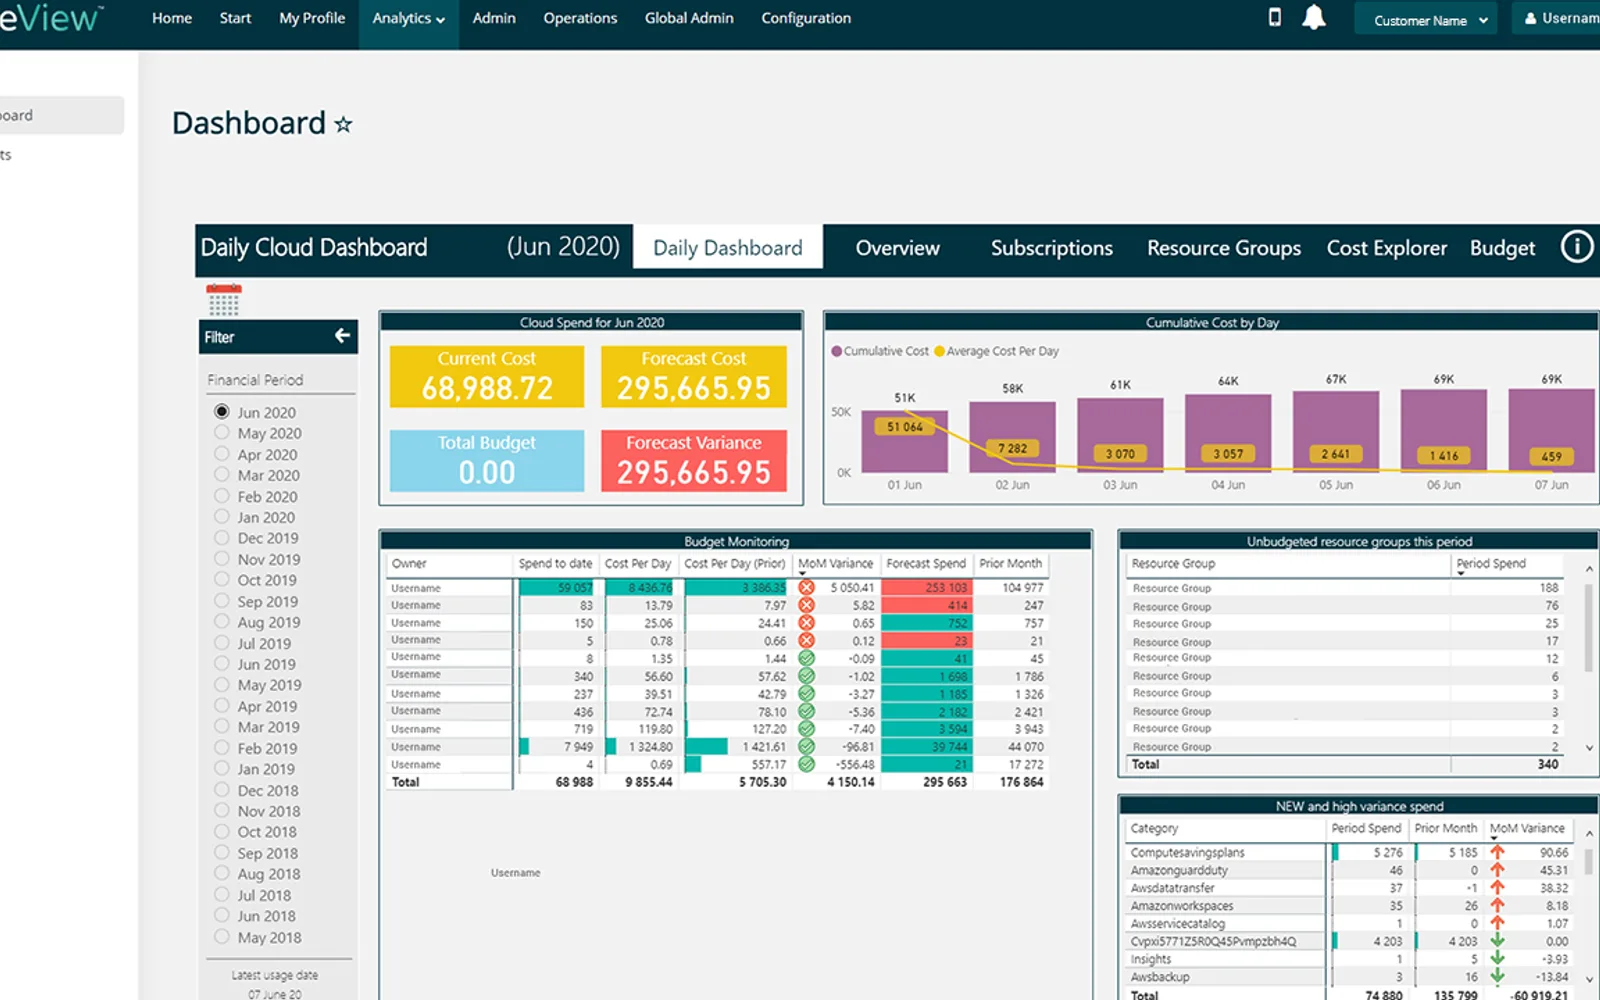Click the Cumulative Cost legend entry
This screenshot has width=1600, height=1000.
(x=880, y=351)
